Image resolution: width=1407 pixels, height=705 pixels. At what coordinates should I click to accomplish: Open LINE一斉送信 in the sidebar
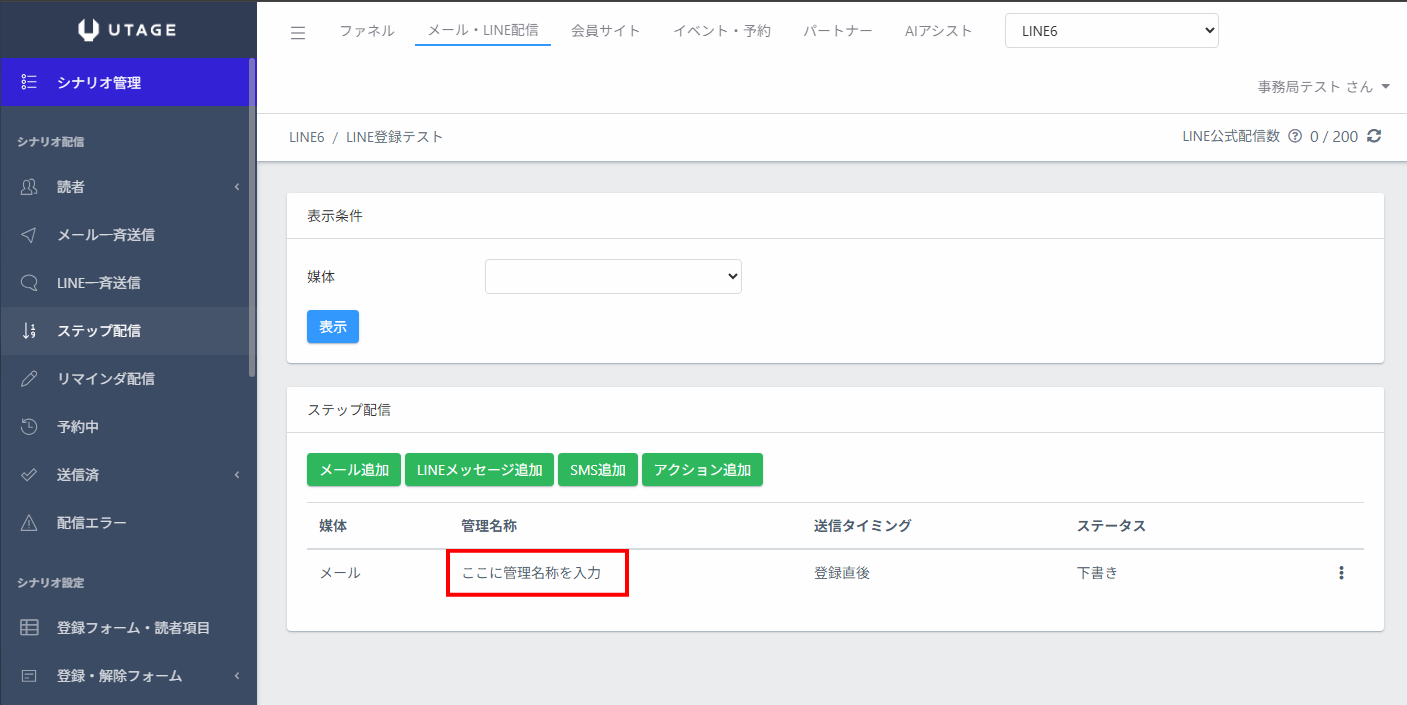[x=124, y=283]
